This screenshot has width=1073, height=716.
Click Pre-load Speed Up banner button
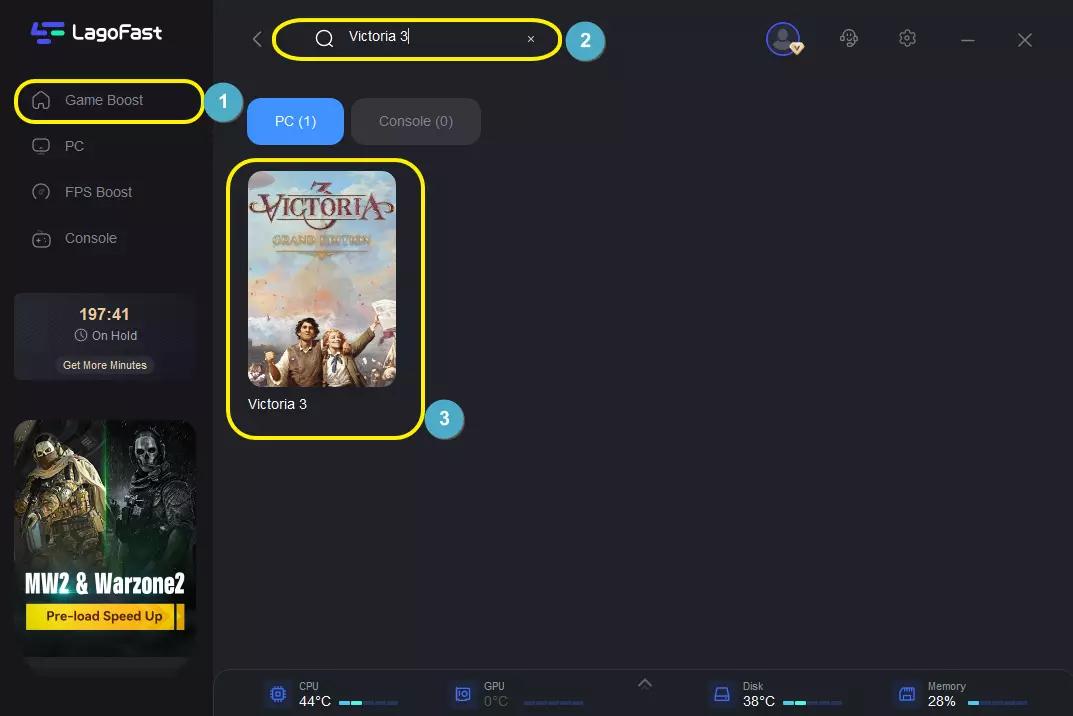tap(104, 616)
